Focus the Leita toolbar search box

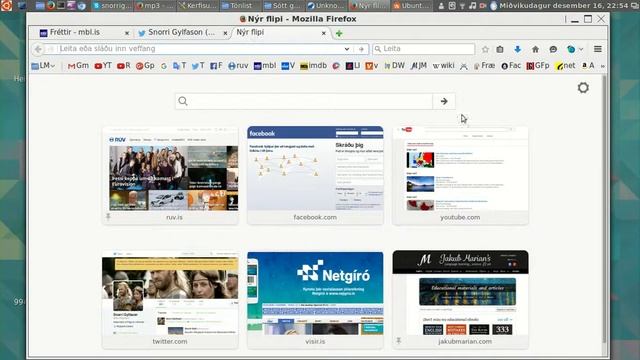pyautogui.click(x=424, y=49)
